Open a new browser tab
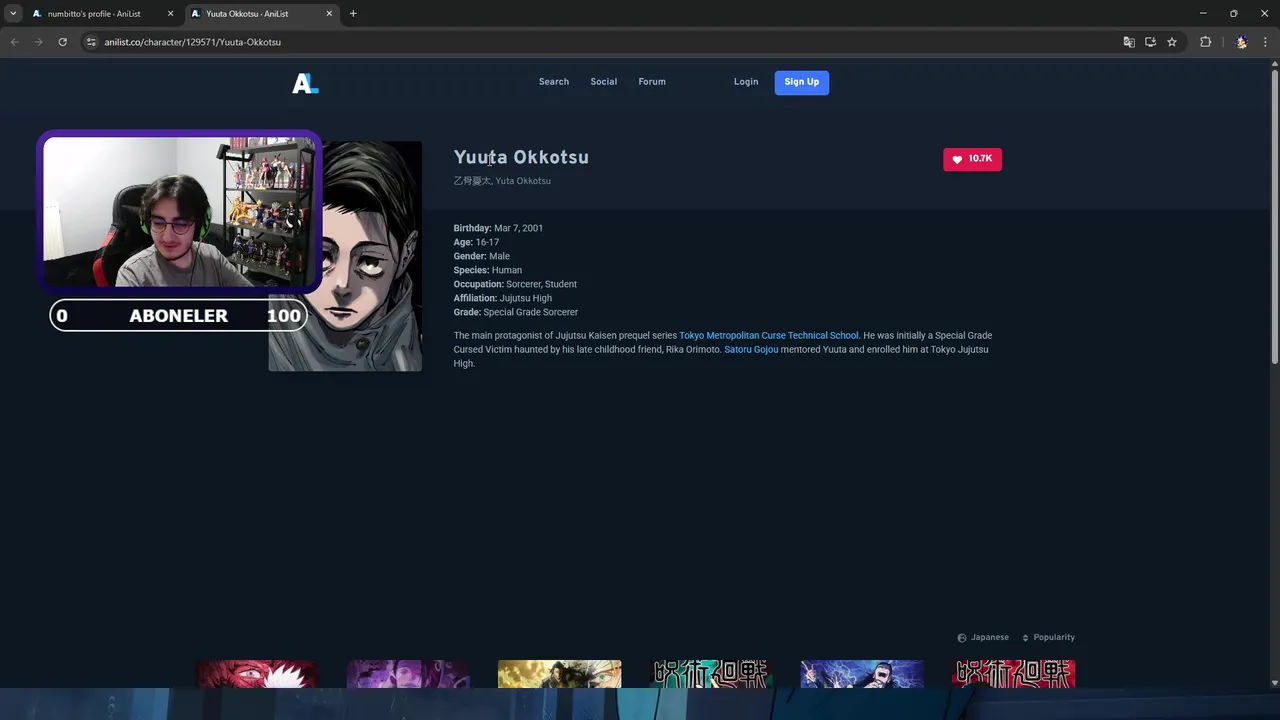This screenshot has width=1280, height=720. [x=353, y=14]
